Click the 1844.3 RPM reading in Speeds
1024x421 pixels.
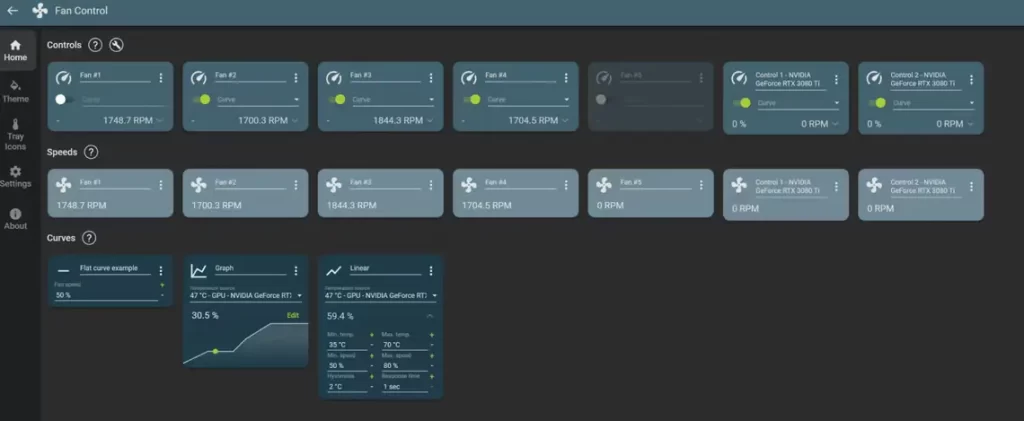pyautogui.click(x=351, y=206)
